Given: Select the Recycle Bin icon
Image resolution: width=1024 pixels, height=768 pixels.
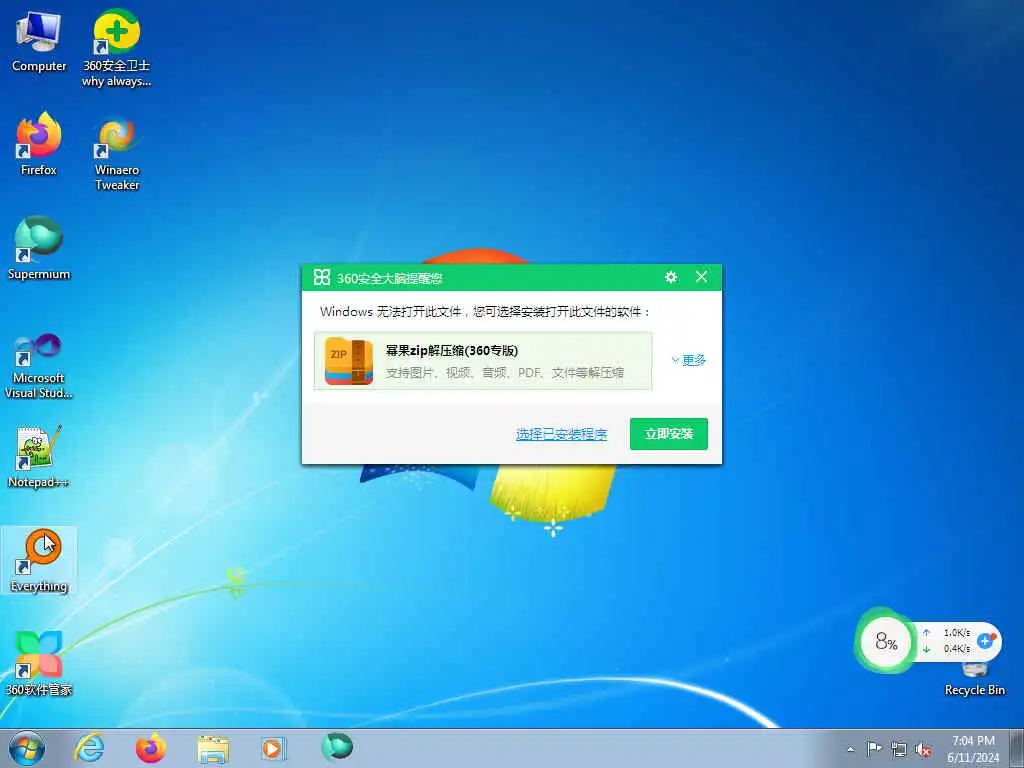Looking at the screenshot, I should (974, 679).
